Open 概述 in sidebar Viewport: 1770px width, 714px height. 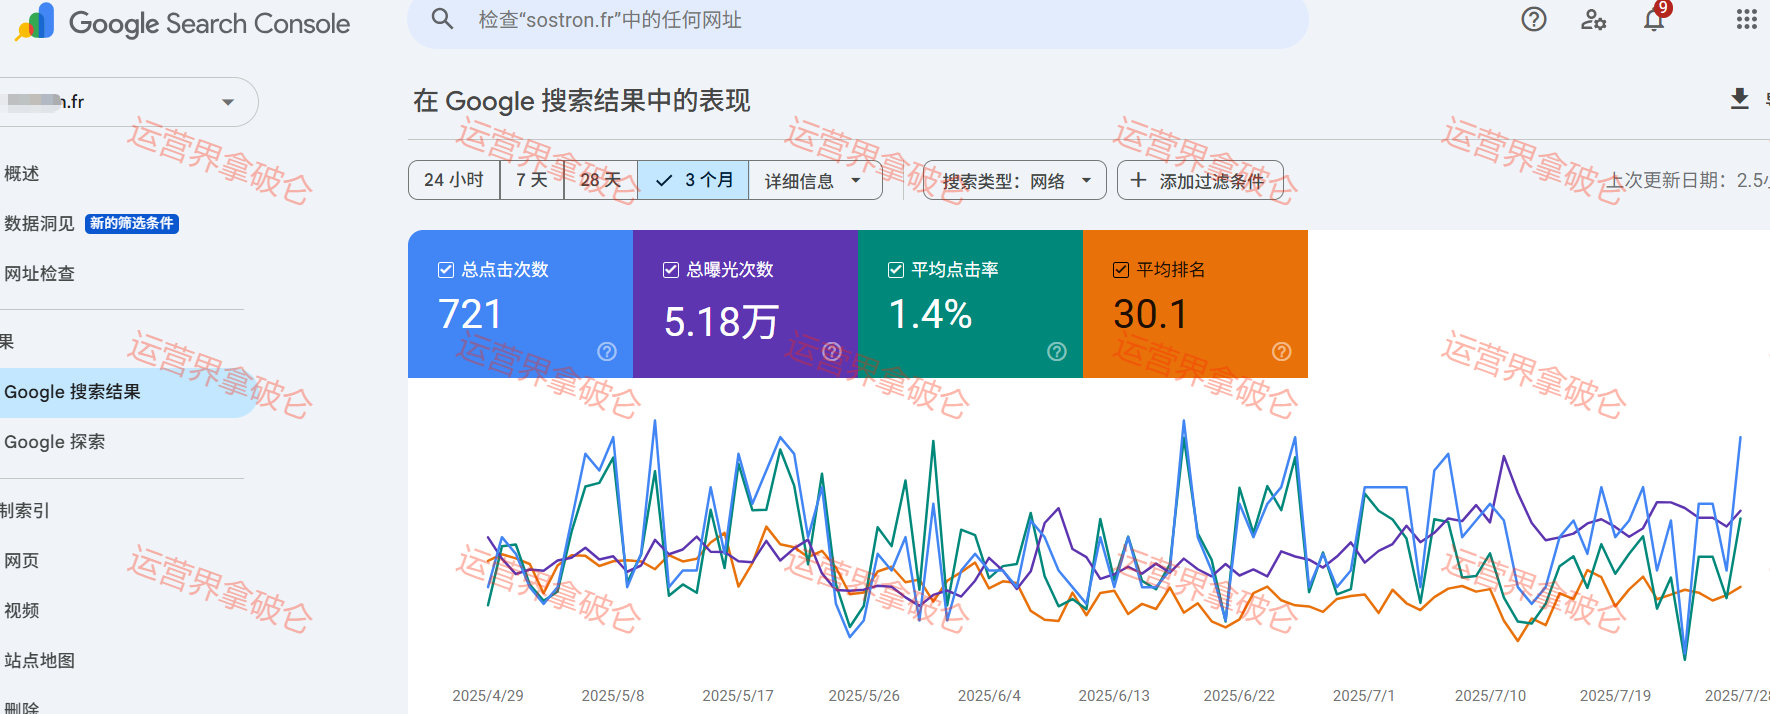pyautogui.click(x=22, y=174)
